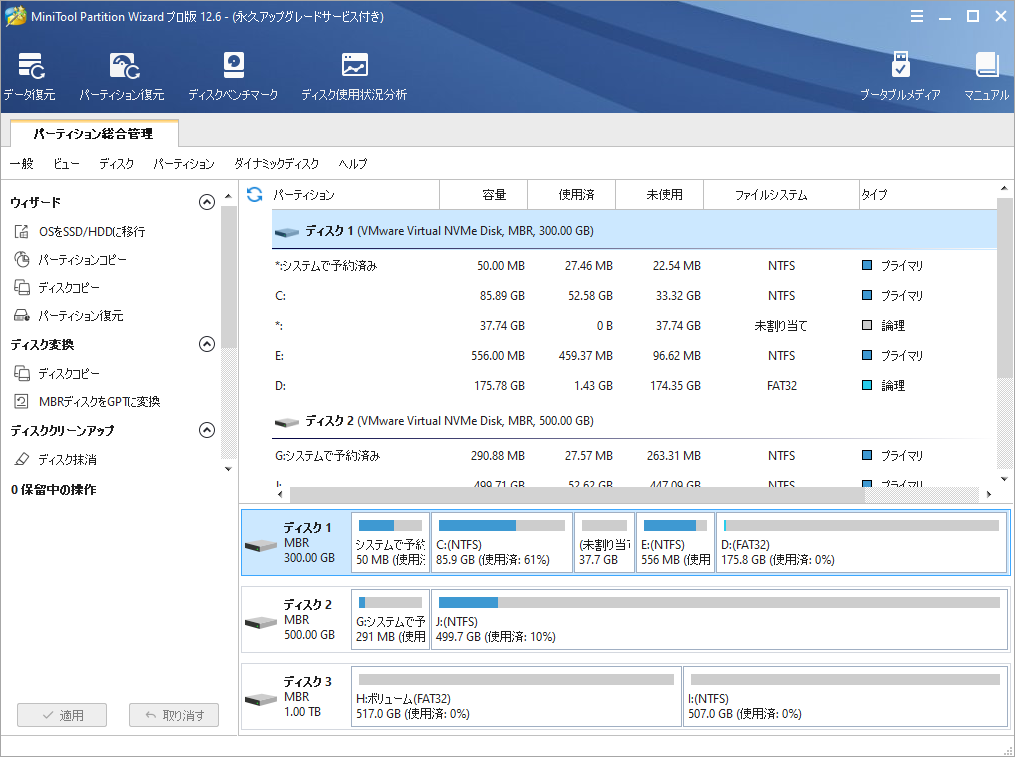1015x757 pixels.
Task: Select the D:(FAT32) 175.8 GB block
Action: 862,543
